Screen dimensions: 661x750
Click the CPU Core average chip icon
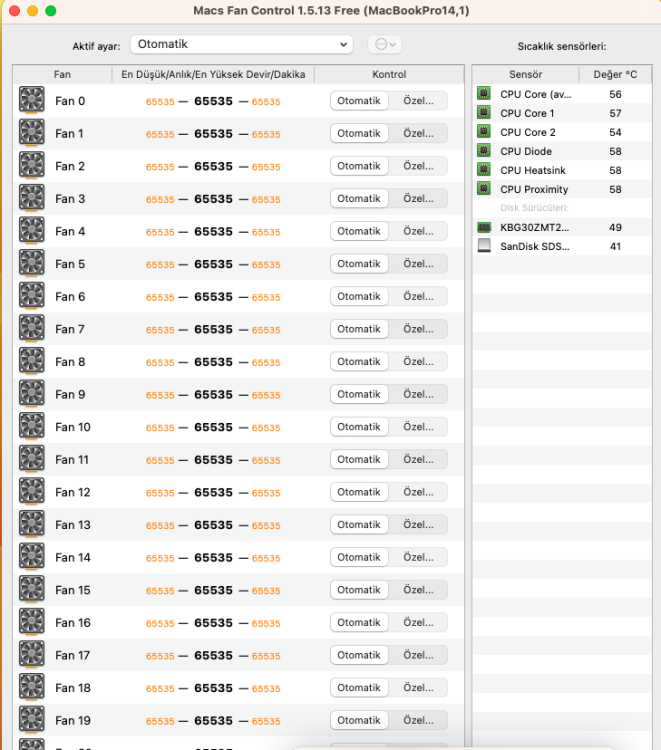(x=484, y=93)
